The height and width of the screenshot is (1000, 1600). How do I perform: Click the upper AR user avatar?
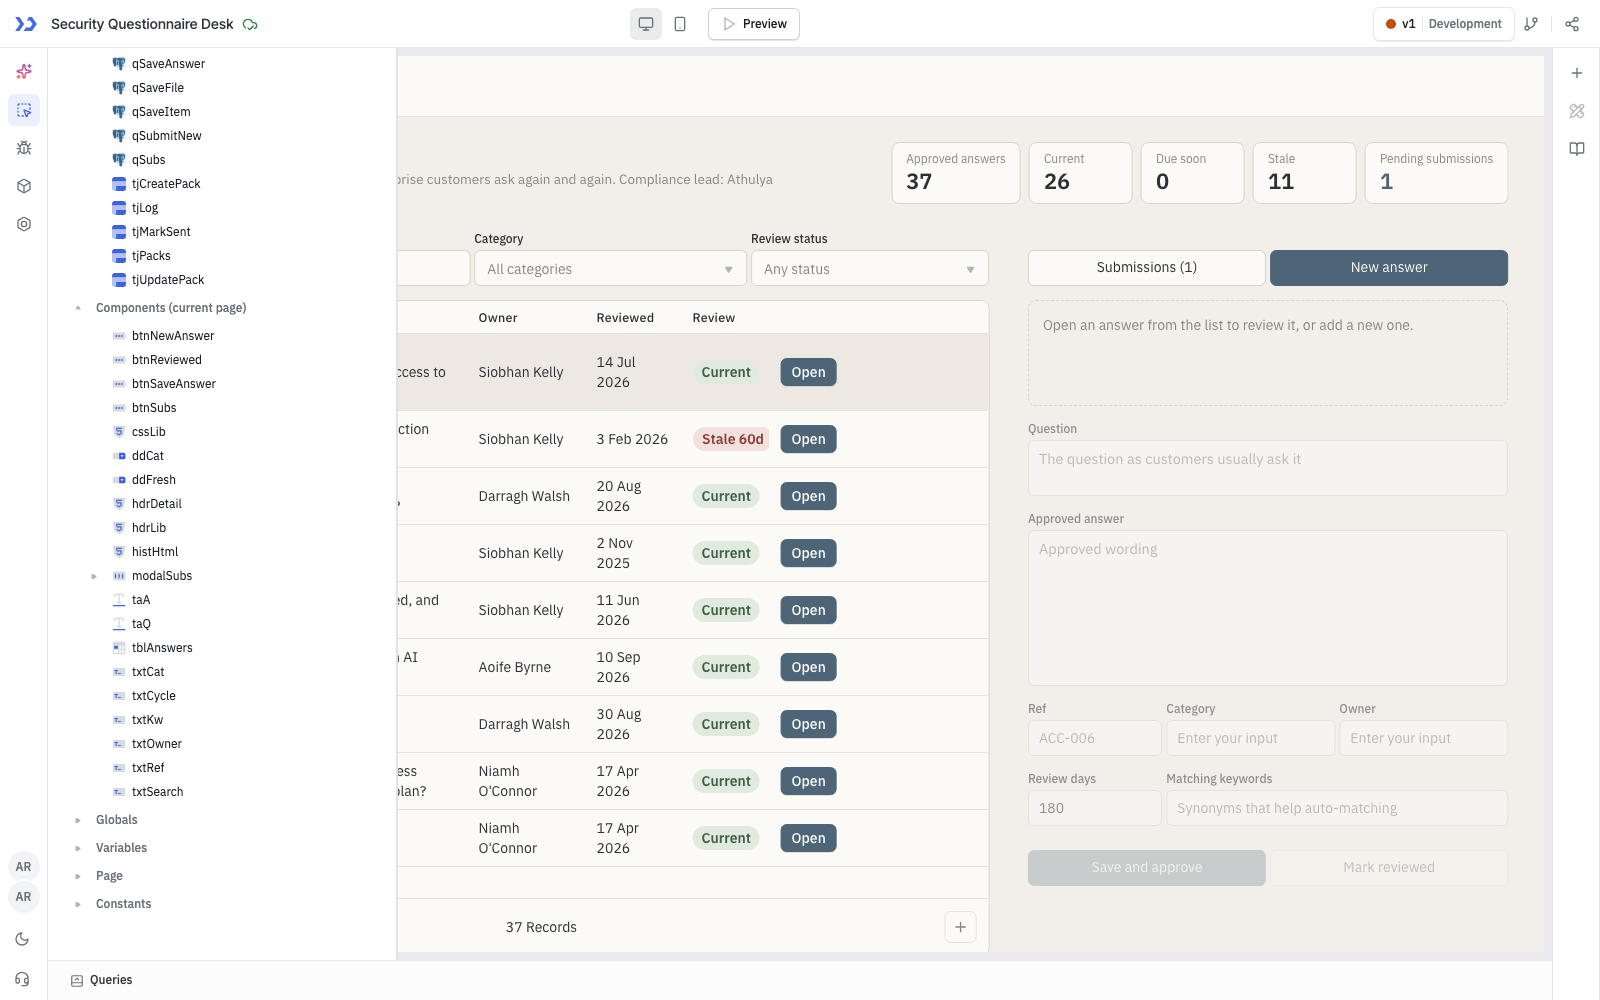point(23,867)
